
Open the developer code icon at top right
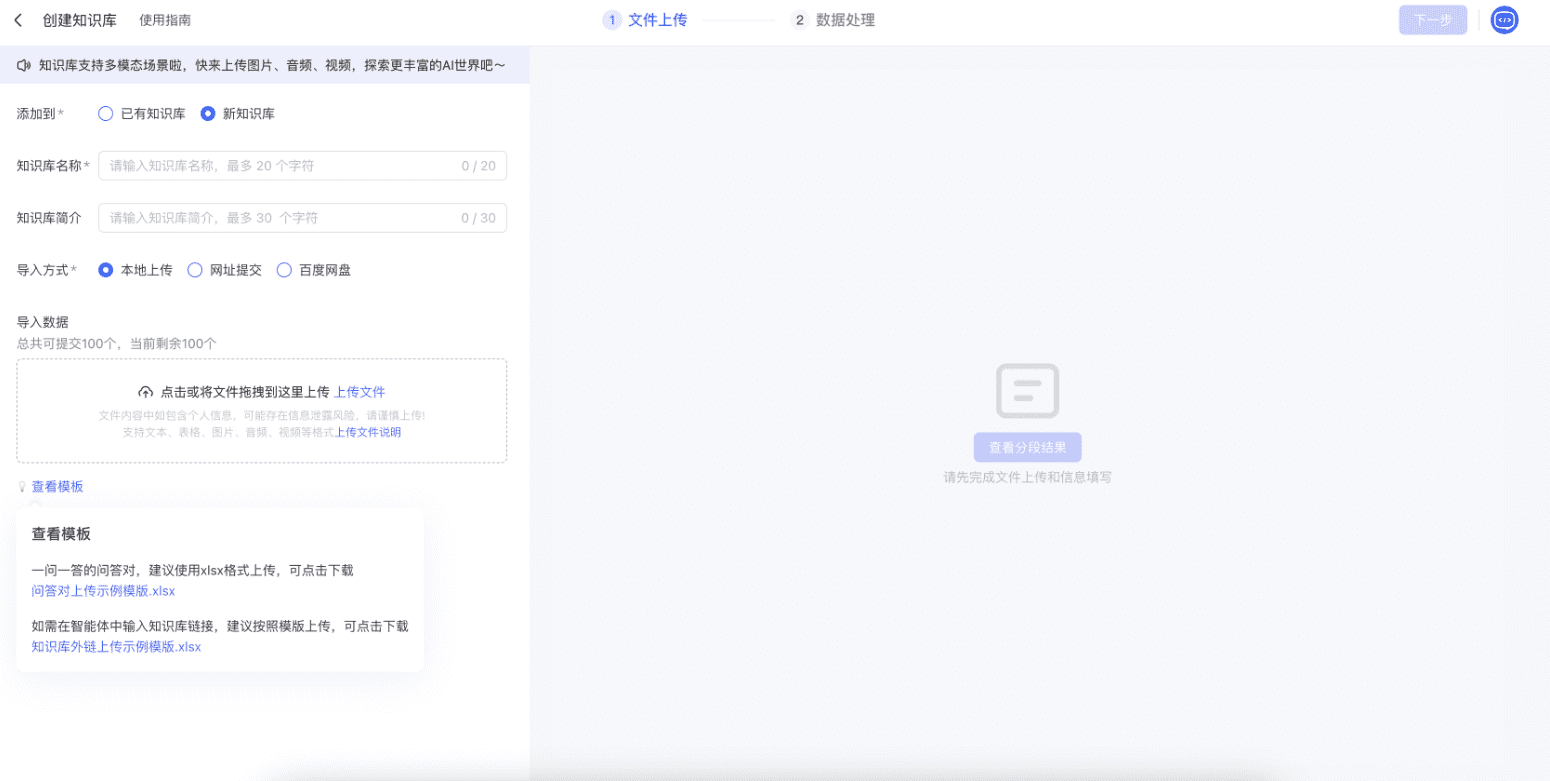pos(1504,20)
